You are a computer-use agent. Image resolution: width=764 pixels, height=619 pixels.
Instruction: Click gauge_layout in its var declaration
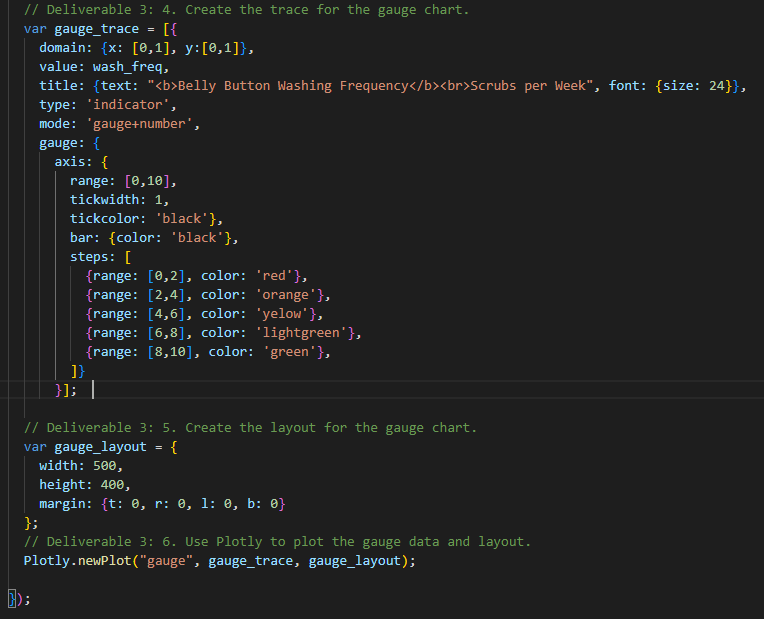tap(100, 447)
